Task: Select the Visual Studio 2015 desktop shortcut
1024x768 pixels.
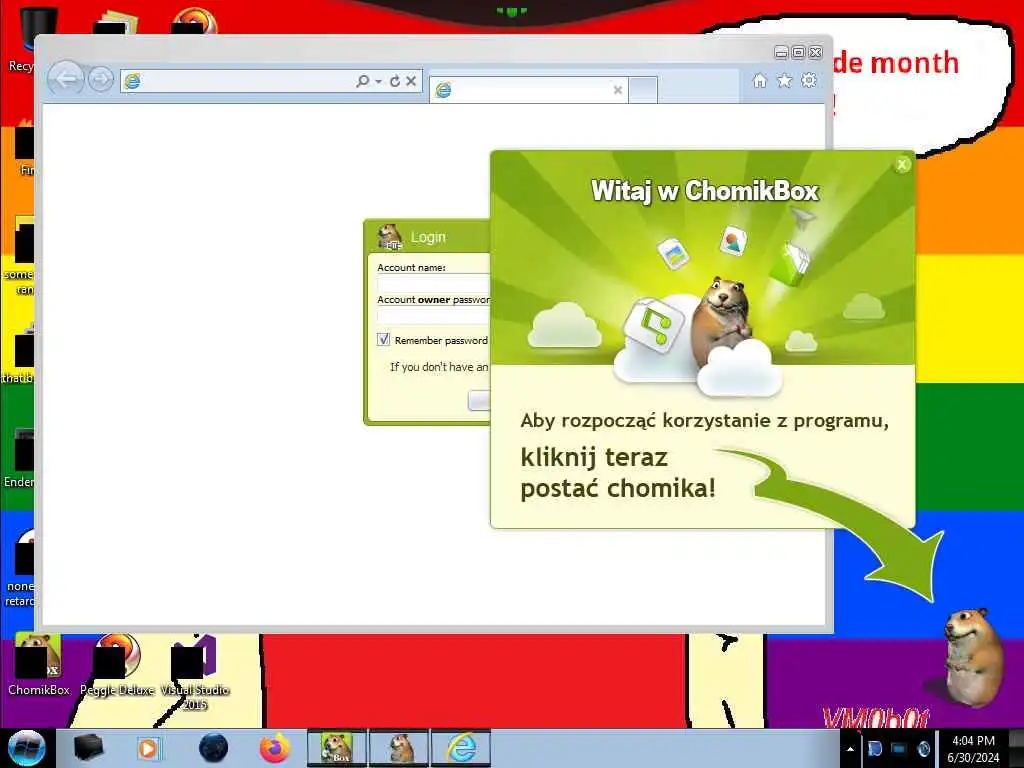Action: pyautogui.click(x=195, y=673)
